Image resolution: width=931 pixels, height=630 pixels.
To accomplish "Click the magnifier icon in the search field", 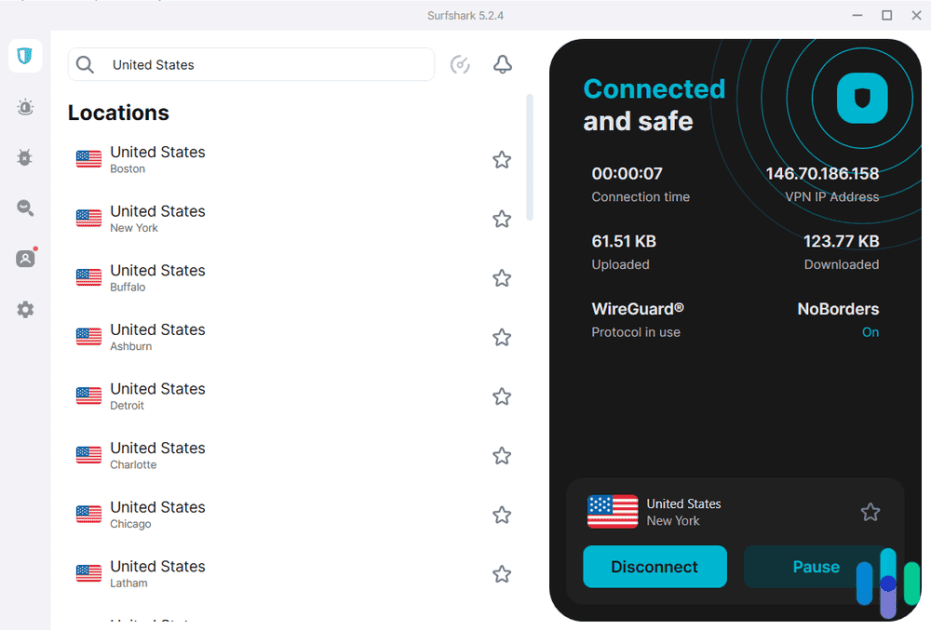I will pos(85,64).
